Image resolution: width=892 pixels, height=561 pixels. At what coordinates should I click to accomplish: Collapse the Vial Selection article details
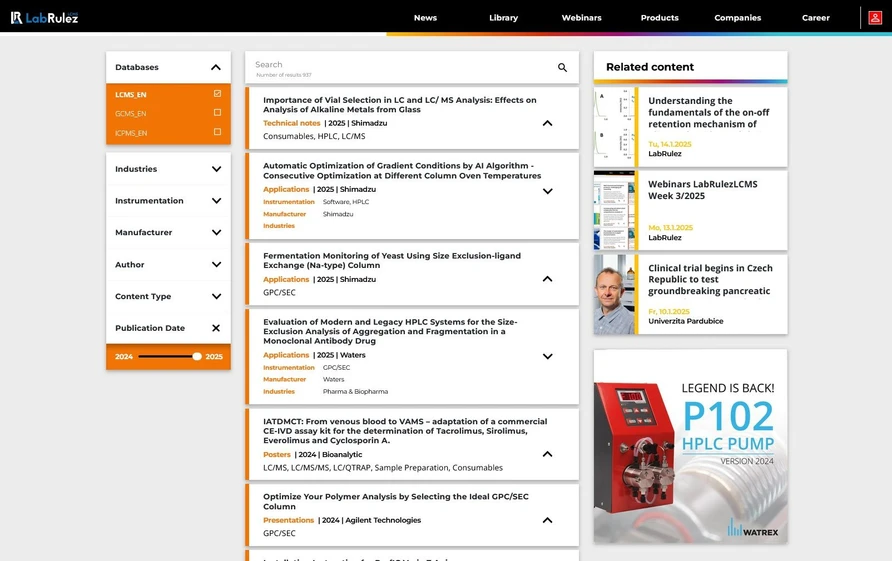tap(547, 123)
